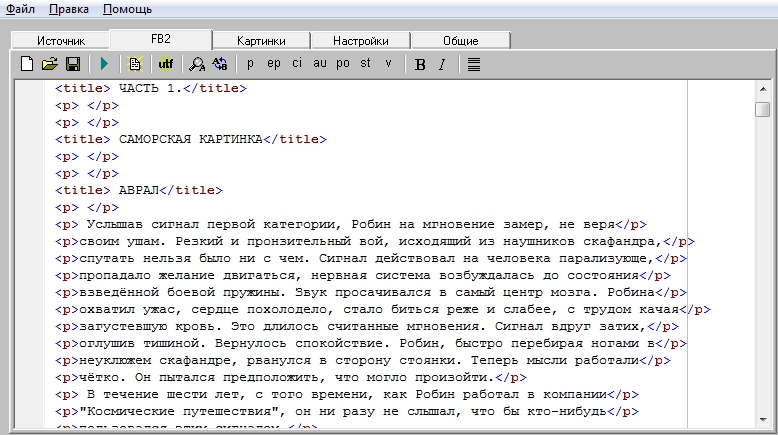Select the FB2 tab

(161, 39)
